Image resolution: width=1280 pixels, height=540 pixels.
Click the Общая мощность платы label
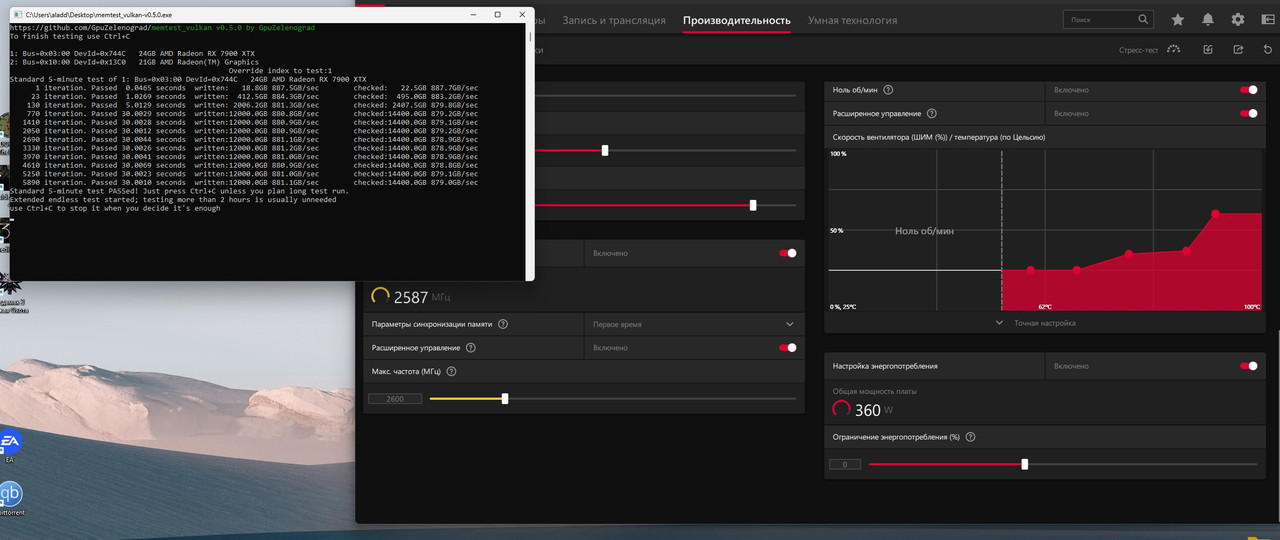pos(875,391)
